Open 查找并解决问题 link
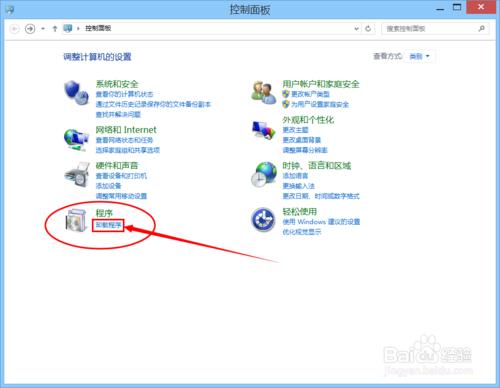 point(118,114)
